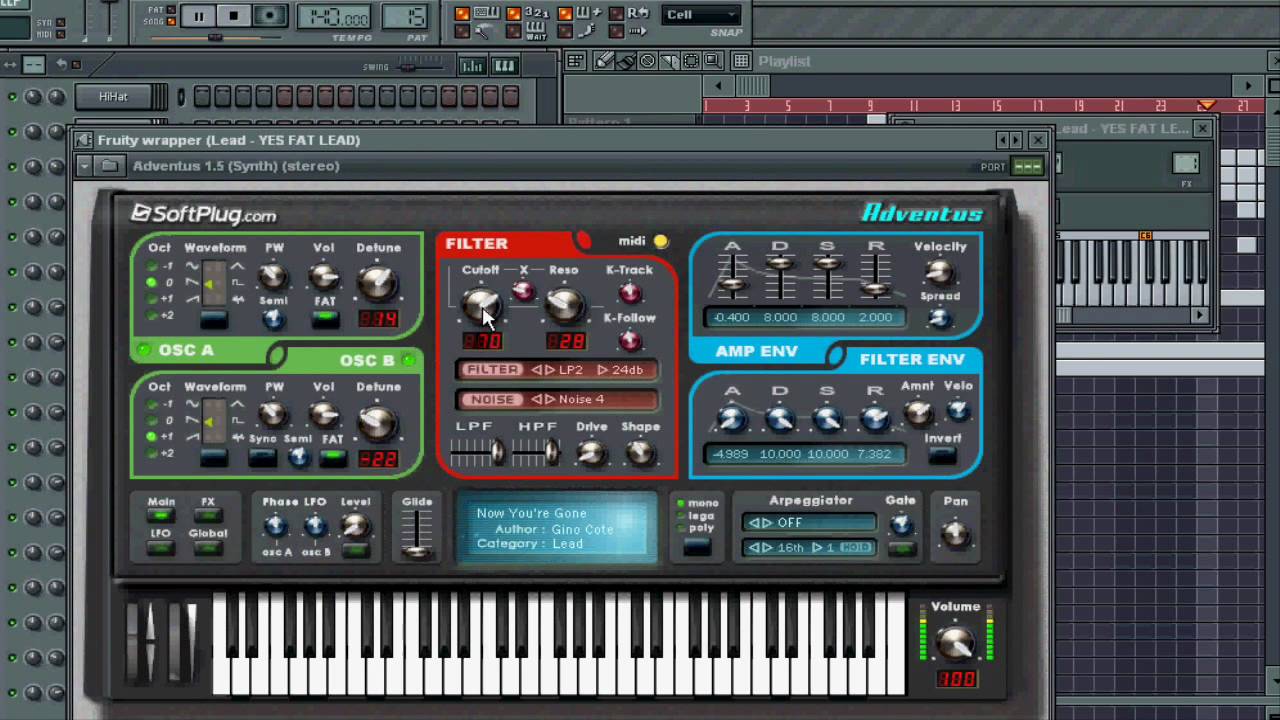1280x720 pixels.
Task: Select OSC B octave 0 LED
Action: [x=152, y=421]
